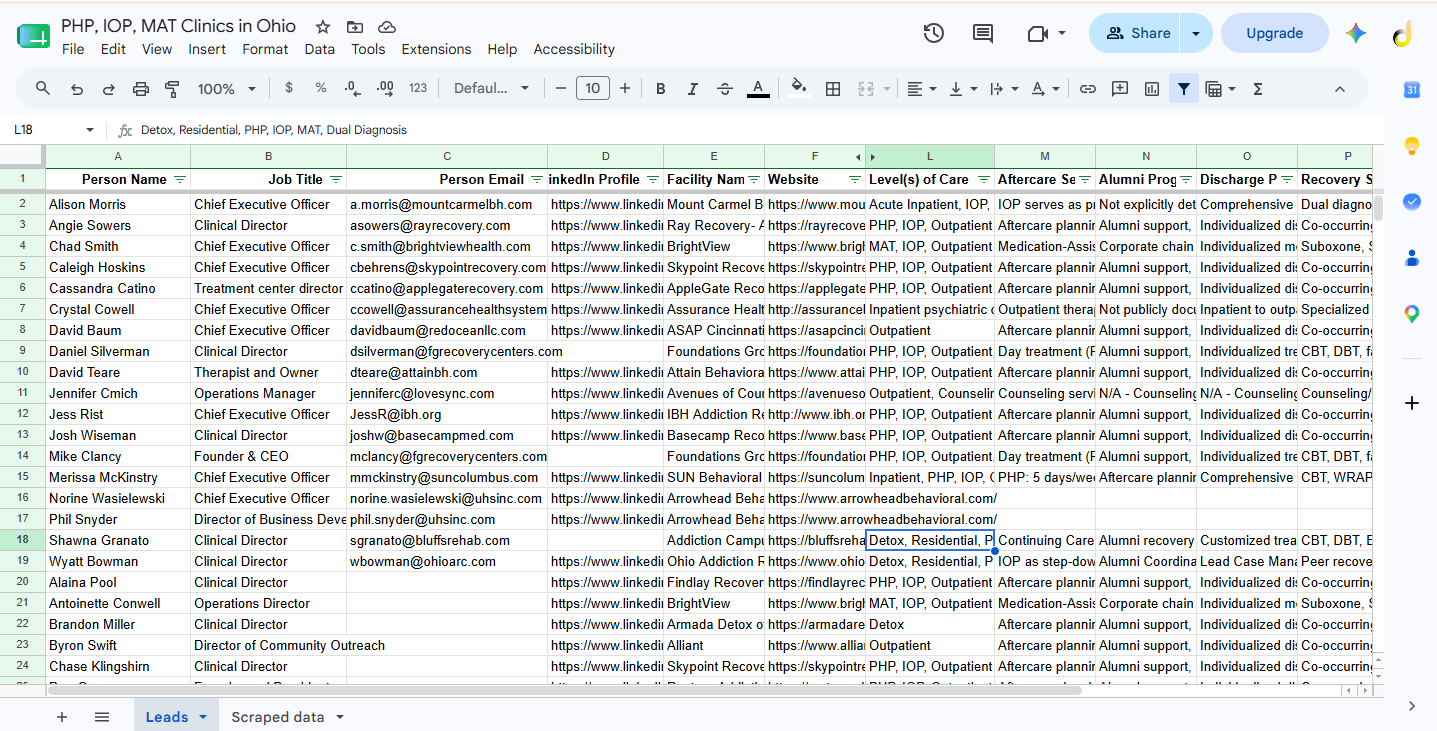
Task: Open the Gemini assistant
Action: 1356,33
